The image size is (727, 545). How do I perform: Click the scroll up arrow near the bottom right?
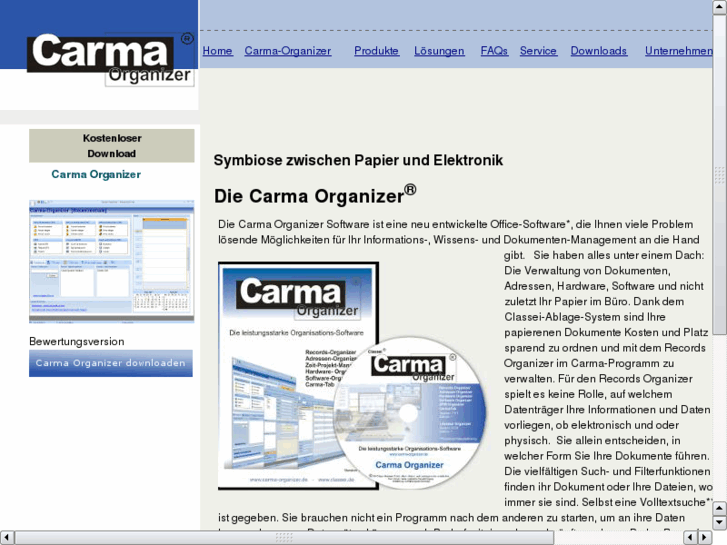tap(720, 508)
